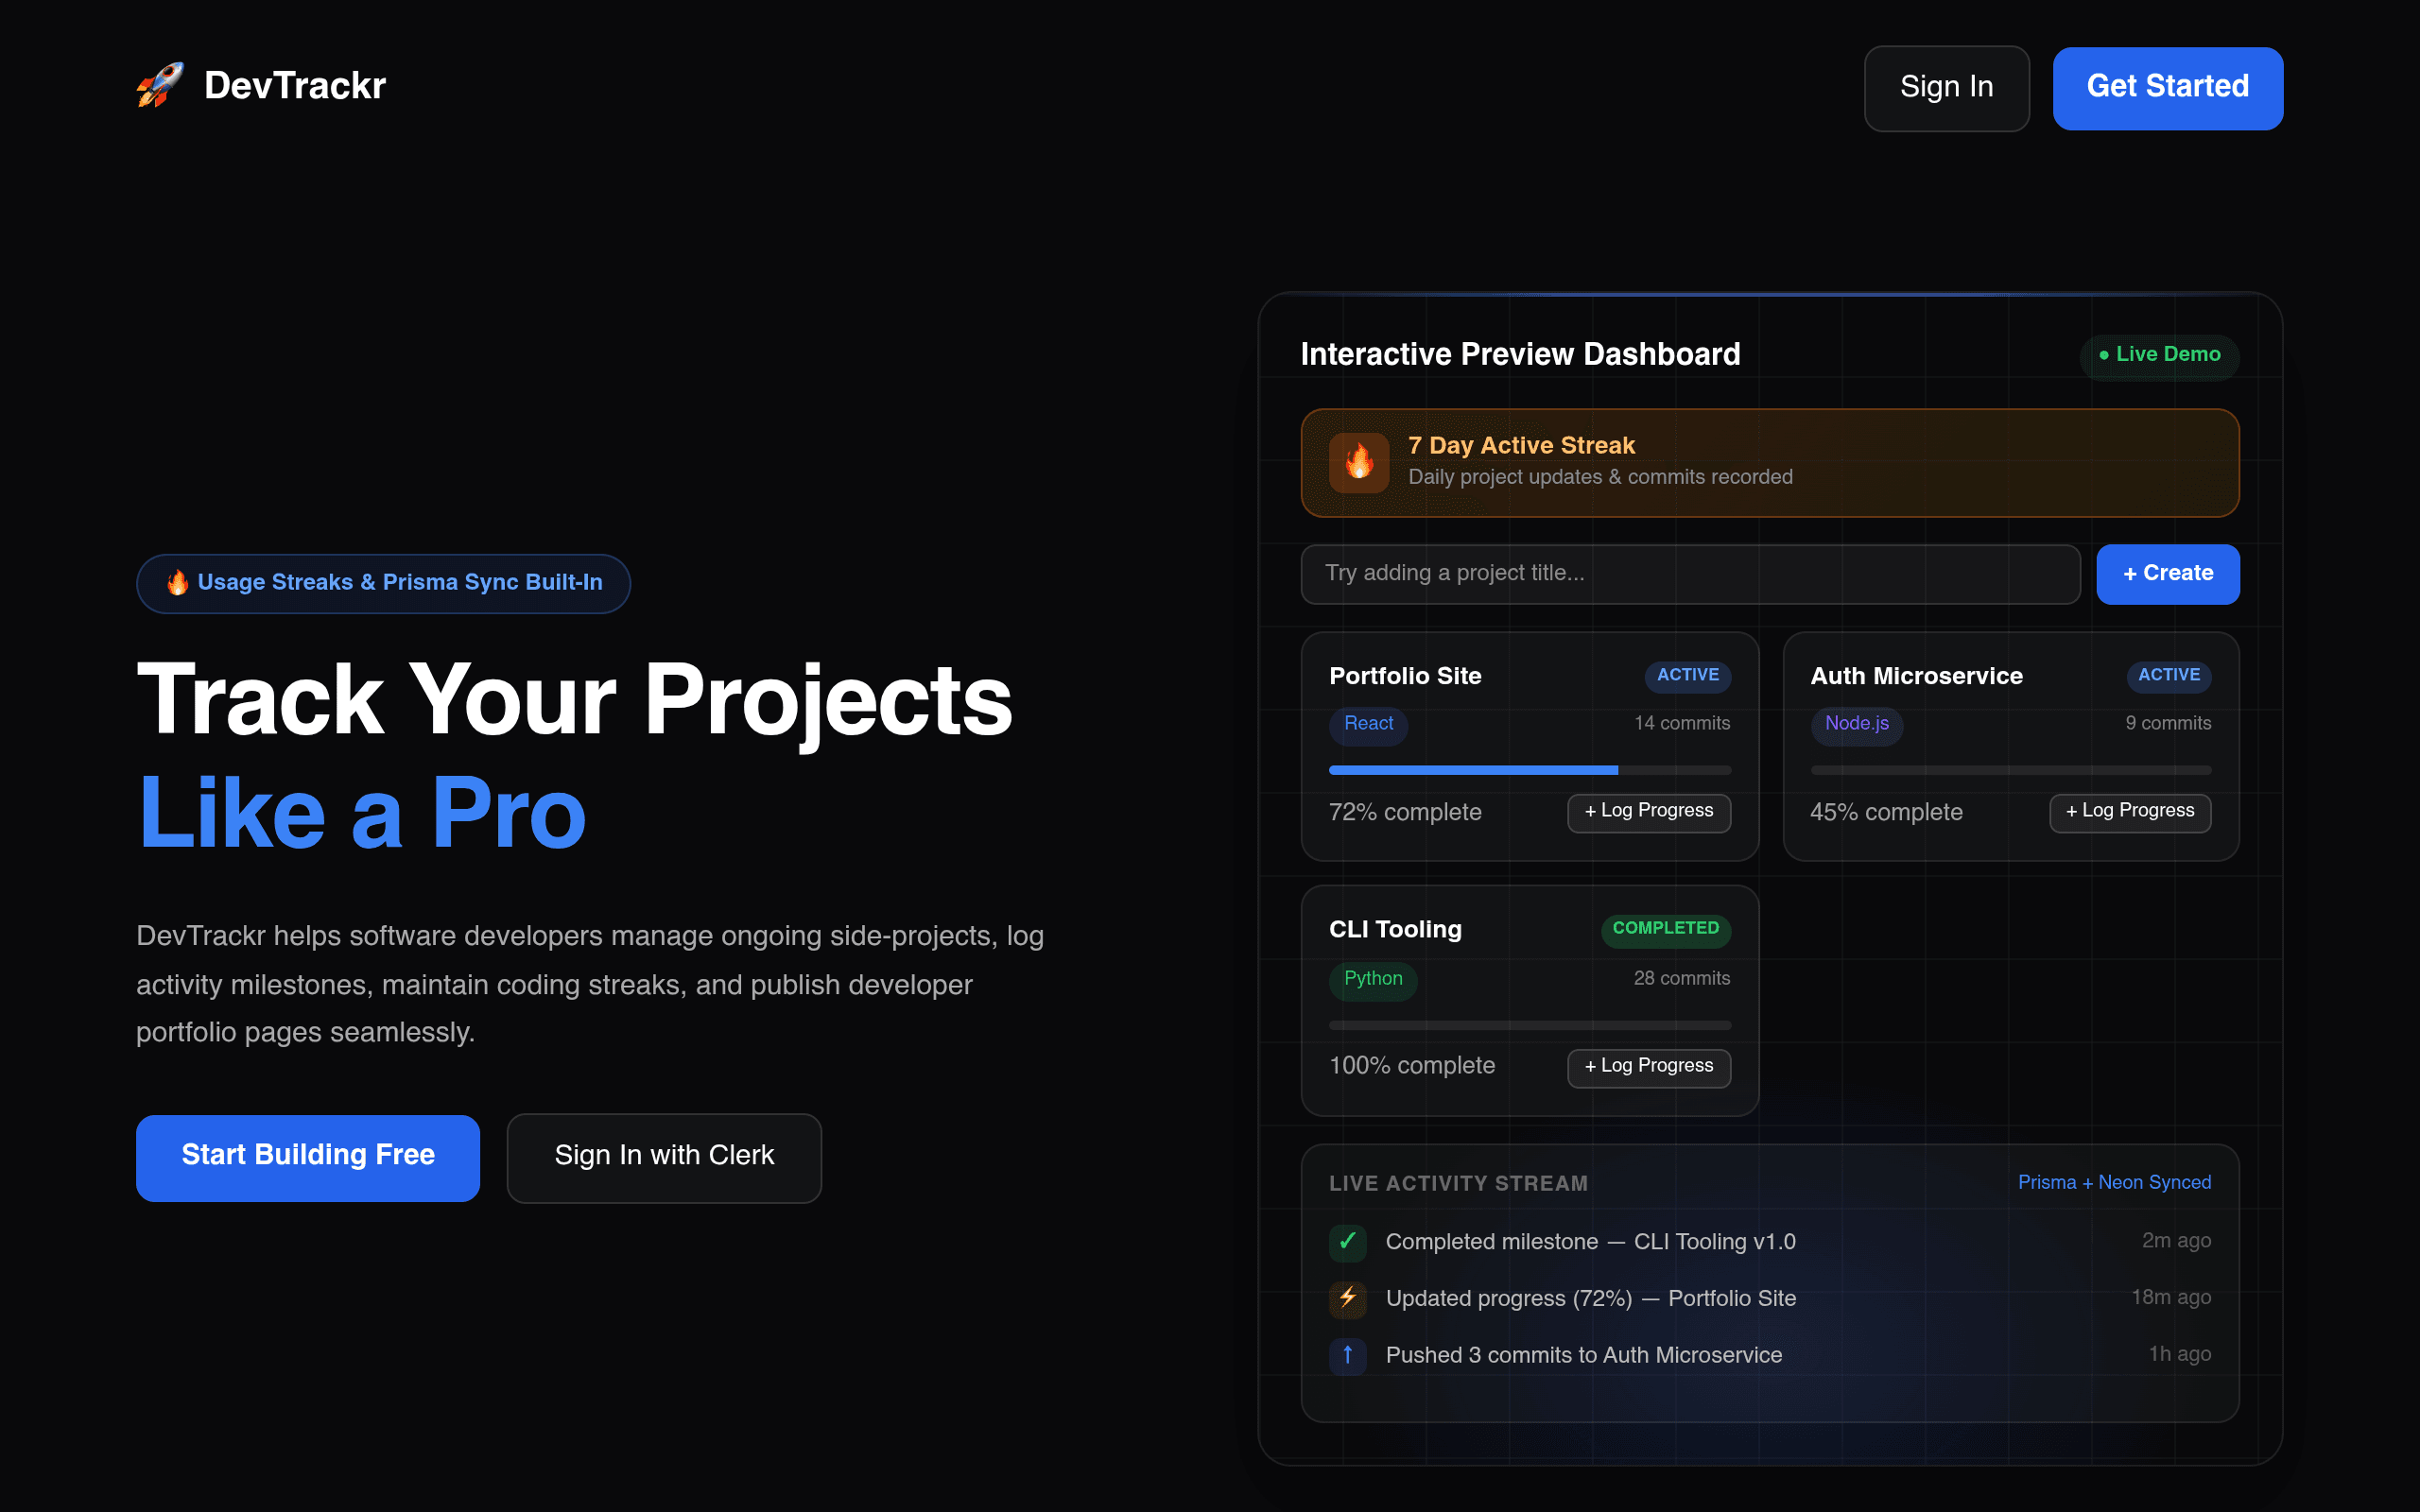2420x1512 pixels.
Task: Click the CLI Tooling progress bar
Action: [1529, 1025]
